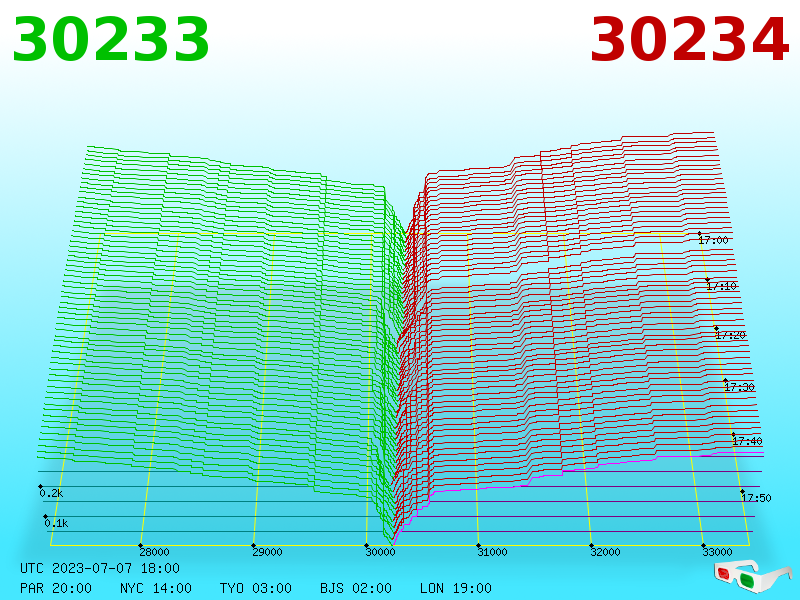Click the BJS 02:00 time

(356, 588)
